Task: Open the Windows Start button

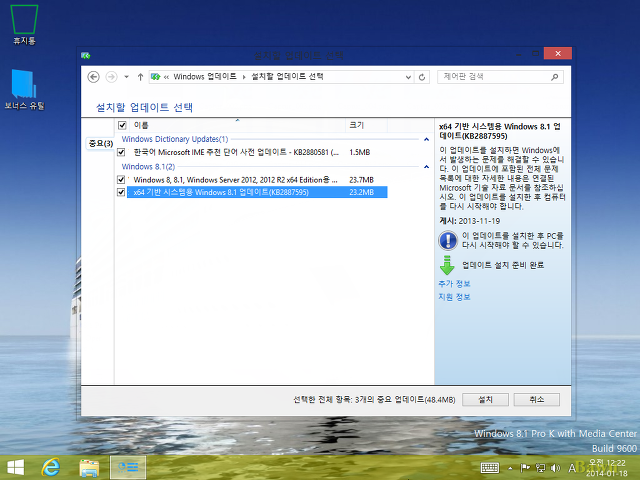Action: coord(16,467)
